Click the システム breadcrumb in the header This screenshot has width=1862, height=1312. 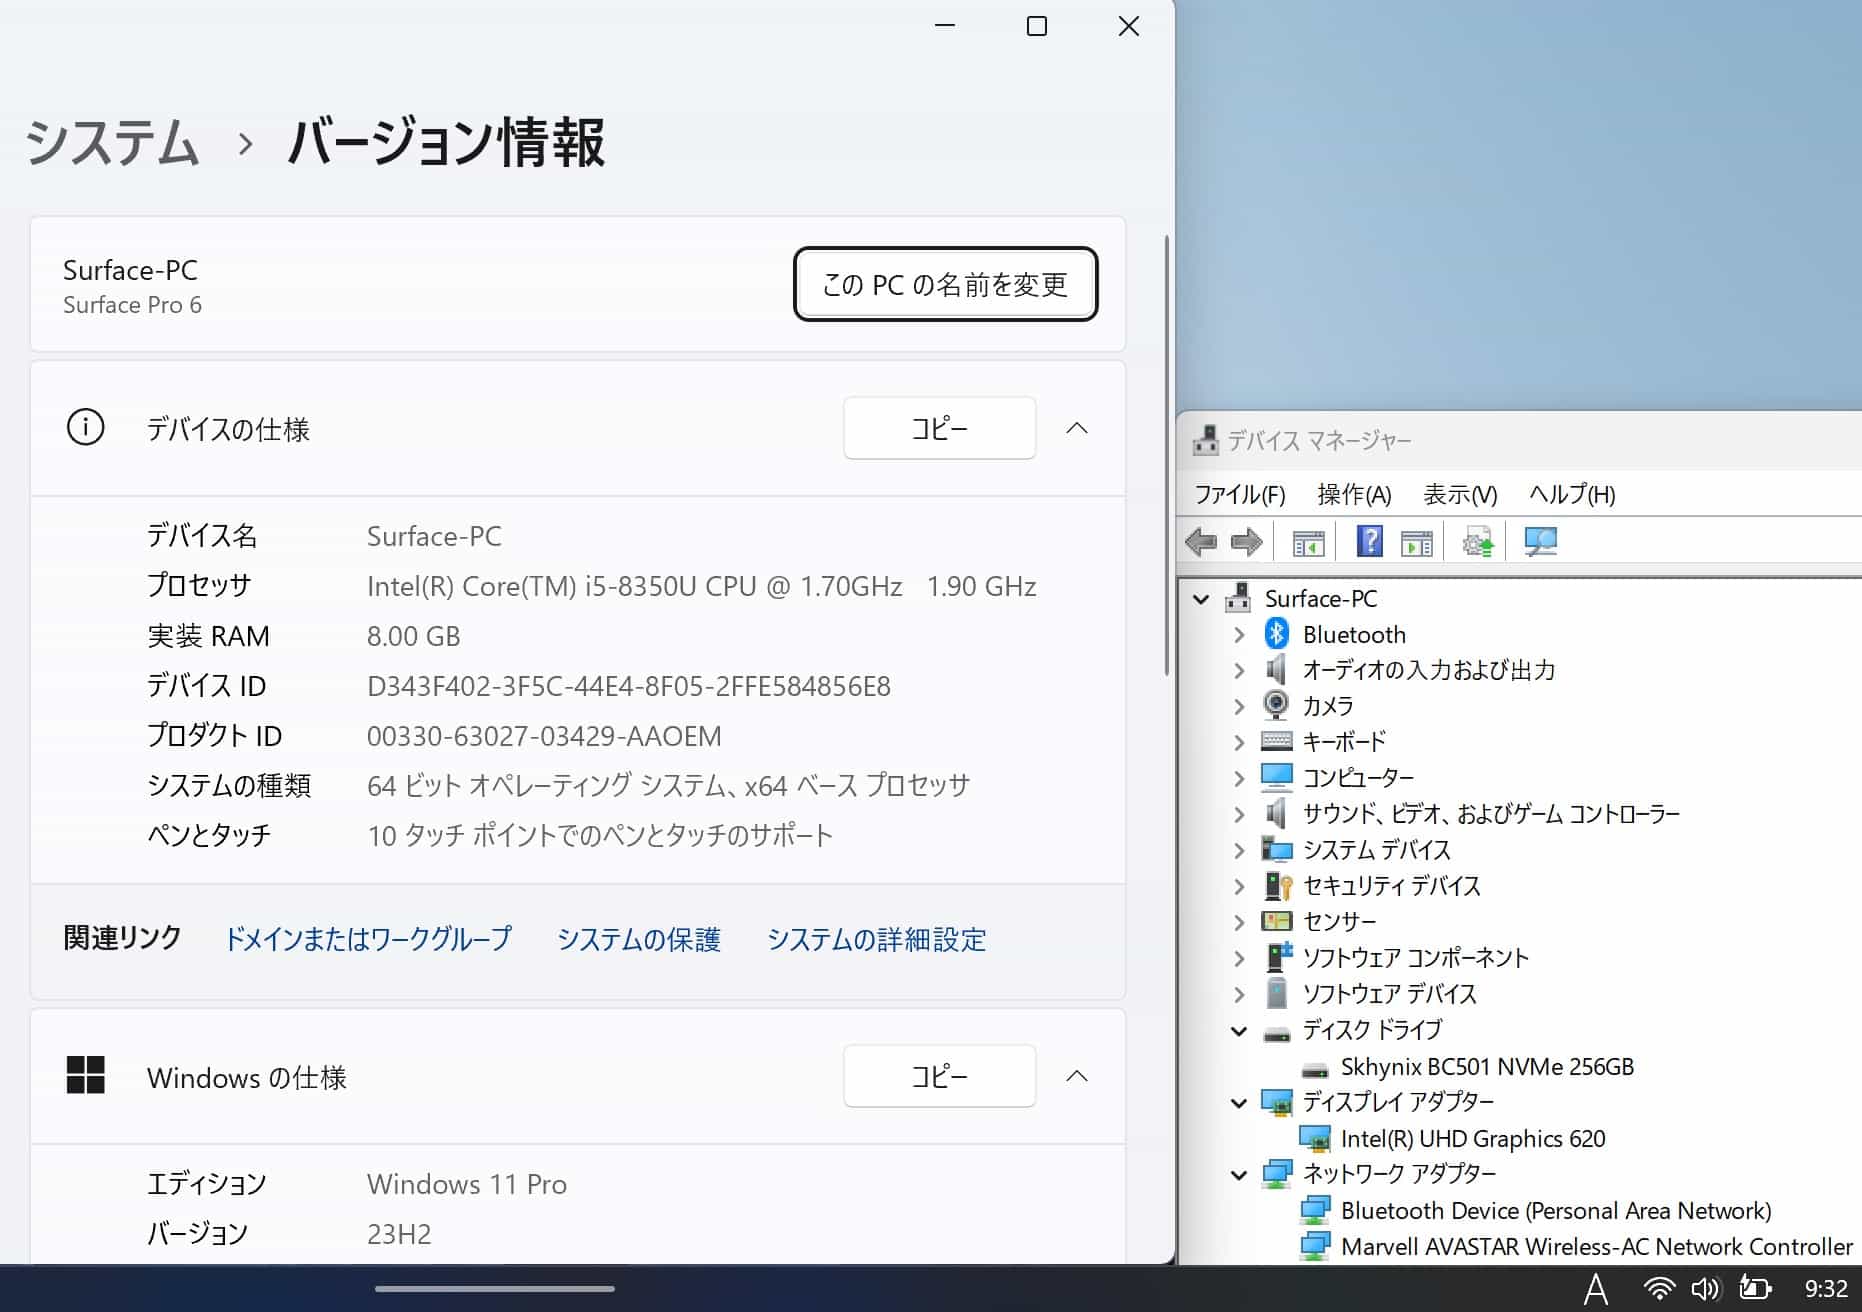pos(112,142)
